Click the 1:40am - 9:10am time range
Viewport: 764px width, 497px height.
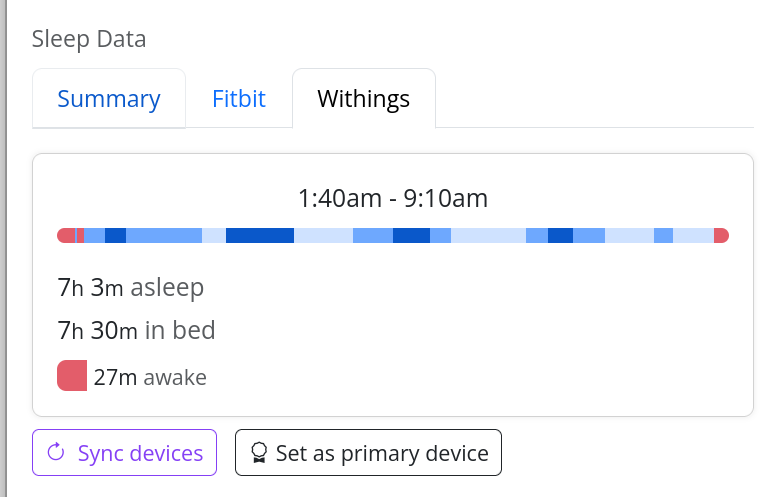393,198
